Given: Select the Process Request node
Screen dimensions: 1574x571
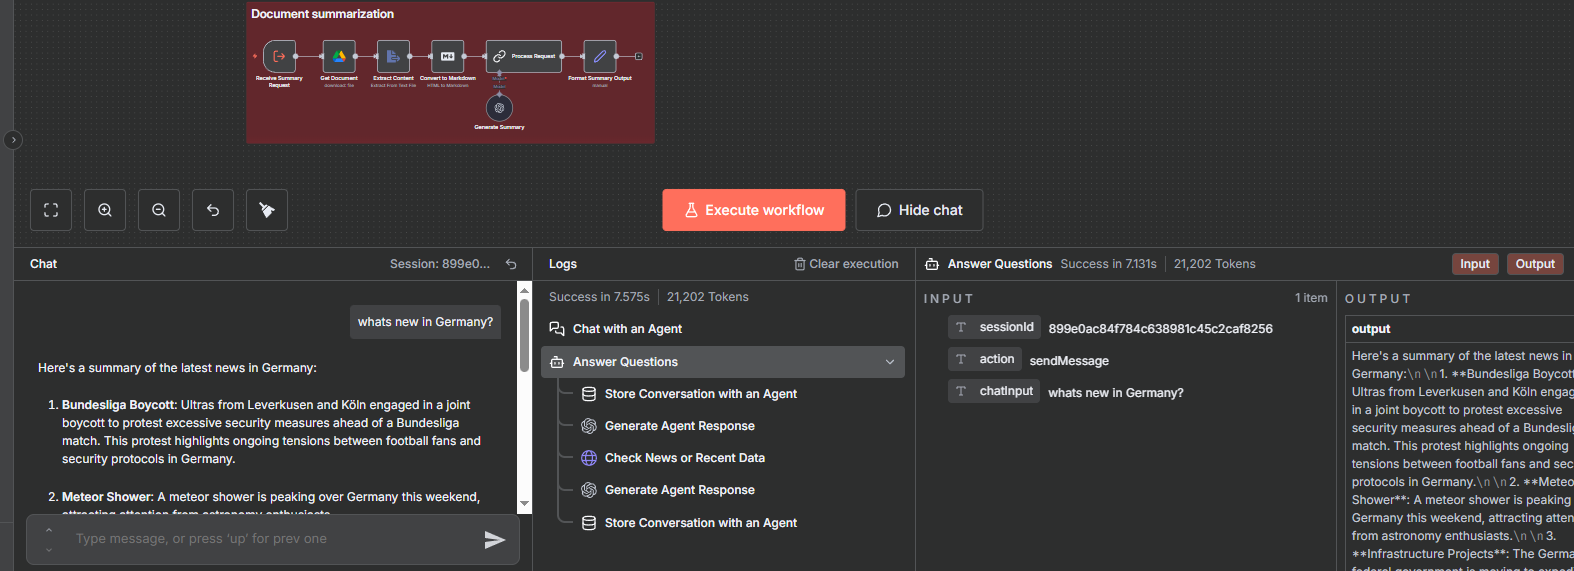Looking at the screenshot, I should pos(524,56).
